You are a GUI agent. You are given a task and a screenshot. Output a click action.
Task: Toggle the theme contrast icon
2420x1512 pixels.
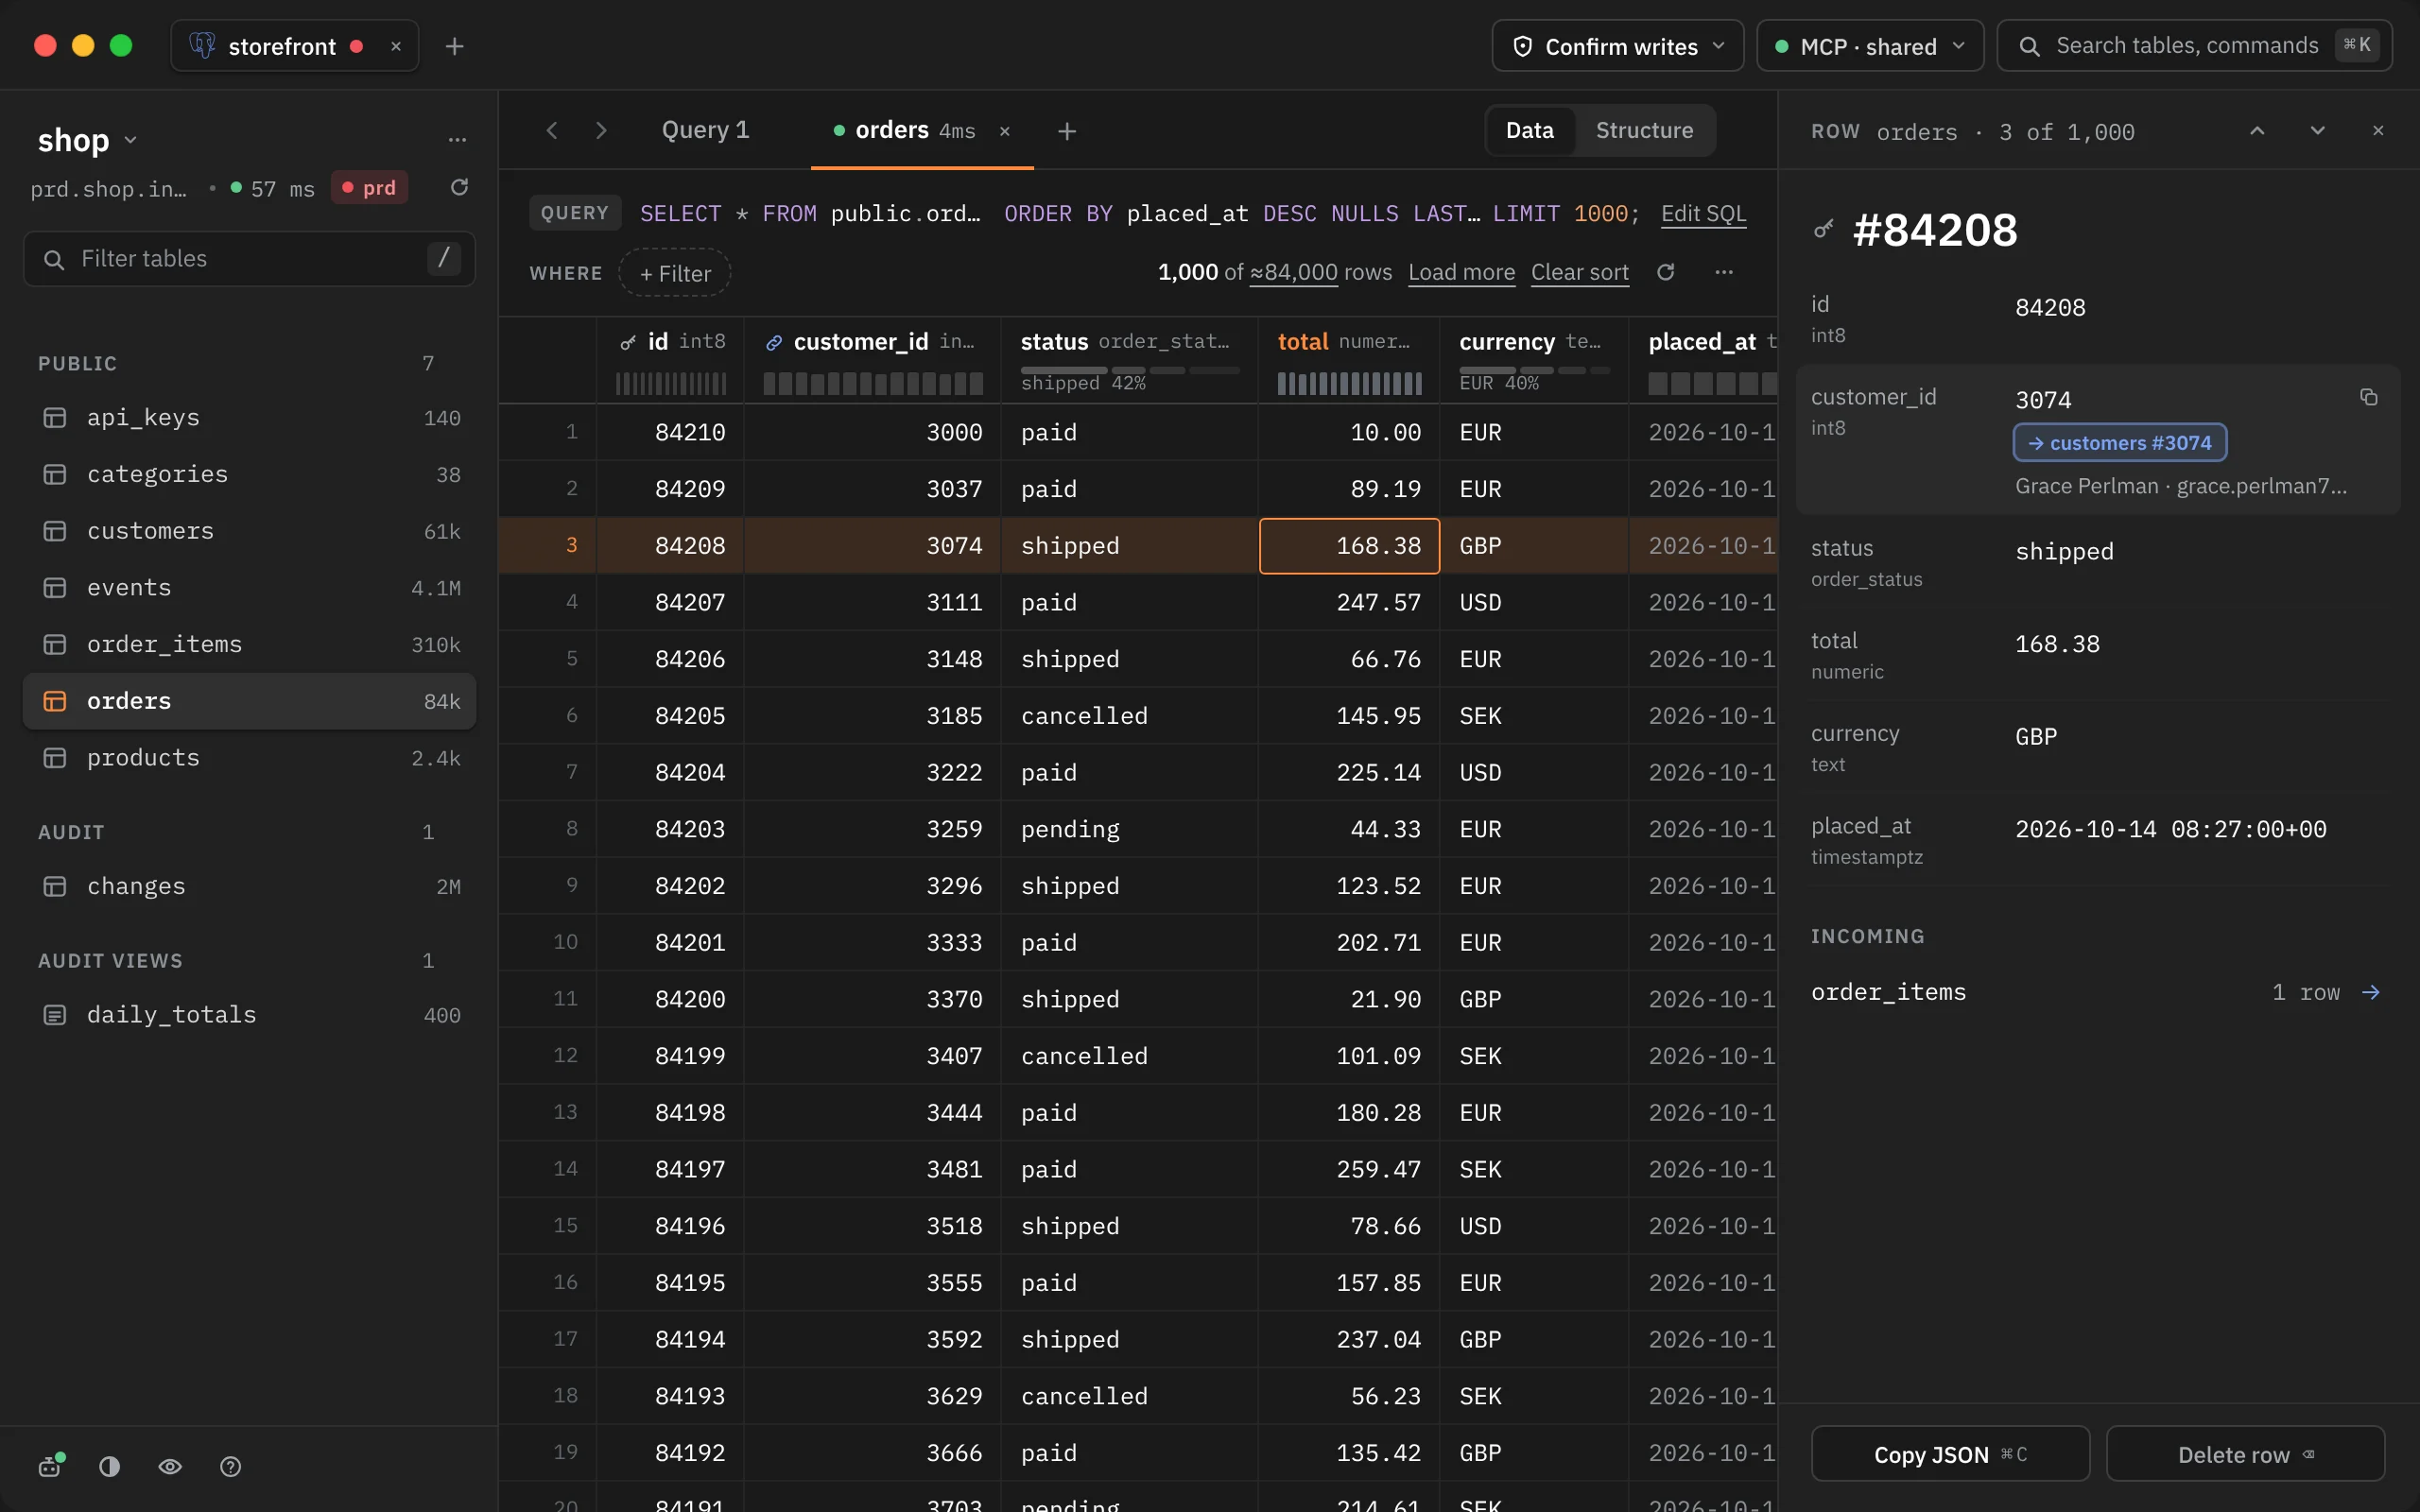coord(110,1466)
